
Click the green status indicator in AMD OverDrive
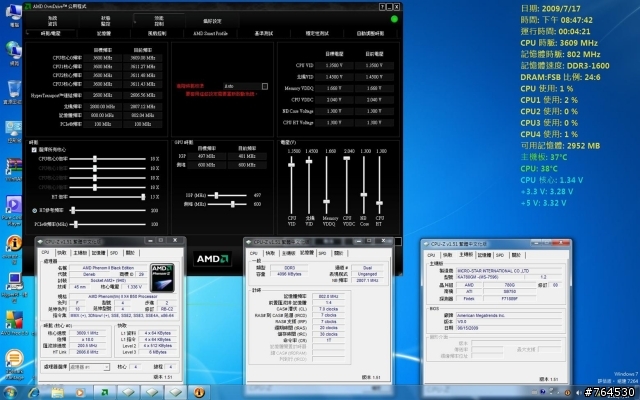[394, 19]
